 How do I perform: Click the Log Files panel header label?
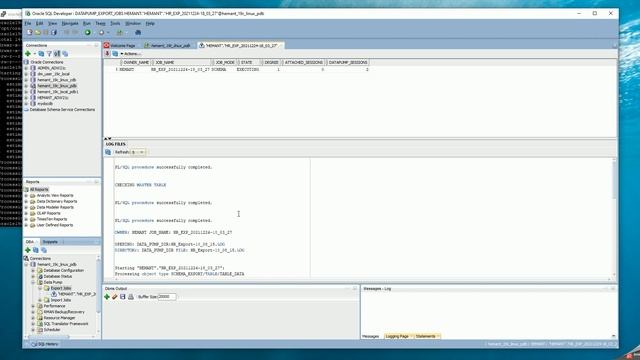[116, 144]
